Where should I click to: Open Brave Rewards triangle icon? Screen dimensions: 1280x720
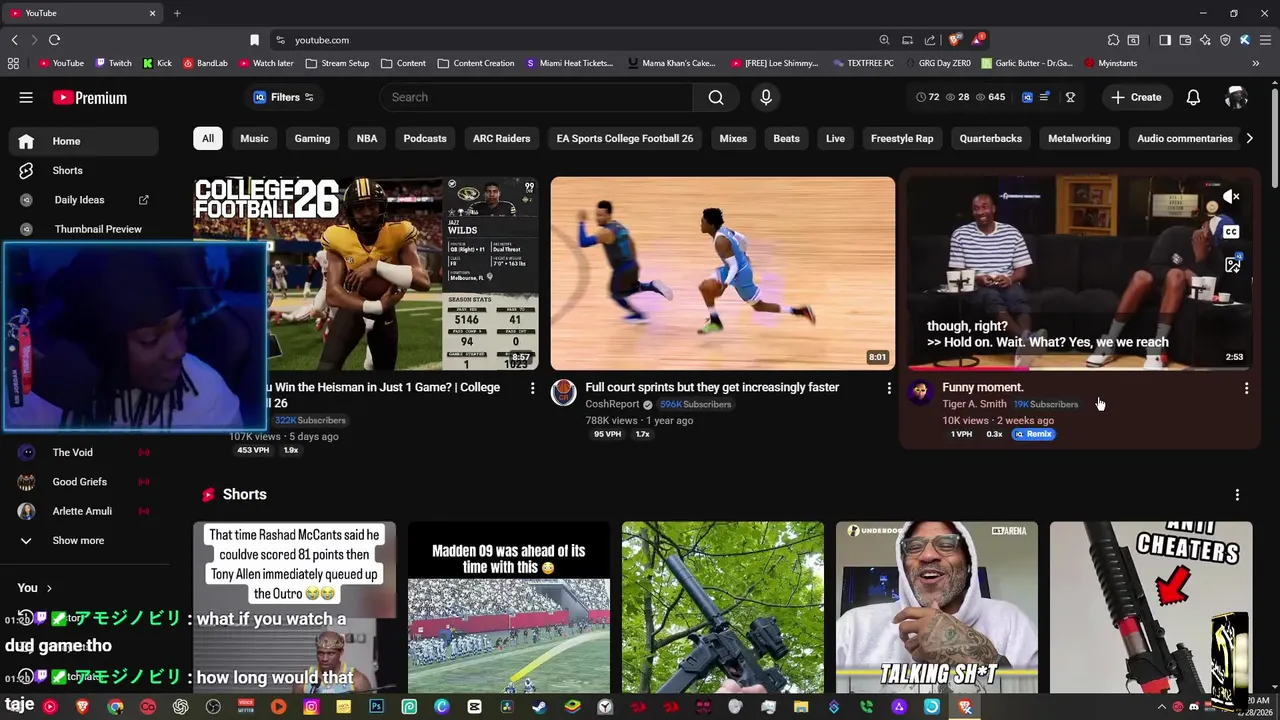click(x=977, y=40)
